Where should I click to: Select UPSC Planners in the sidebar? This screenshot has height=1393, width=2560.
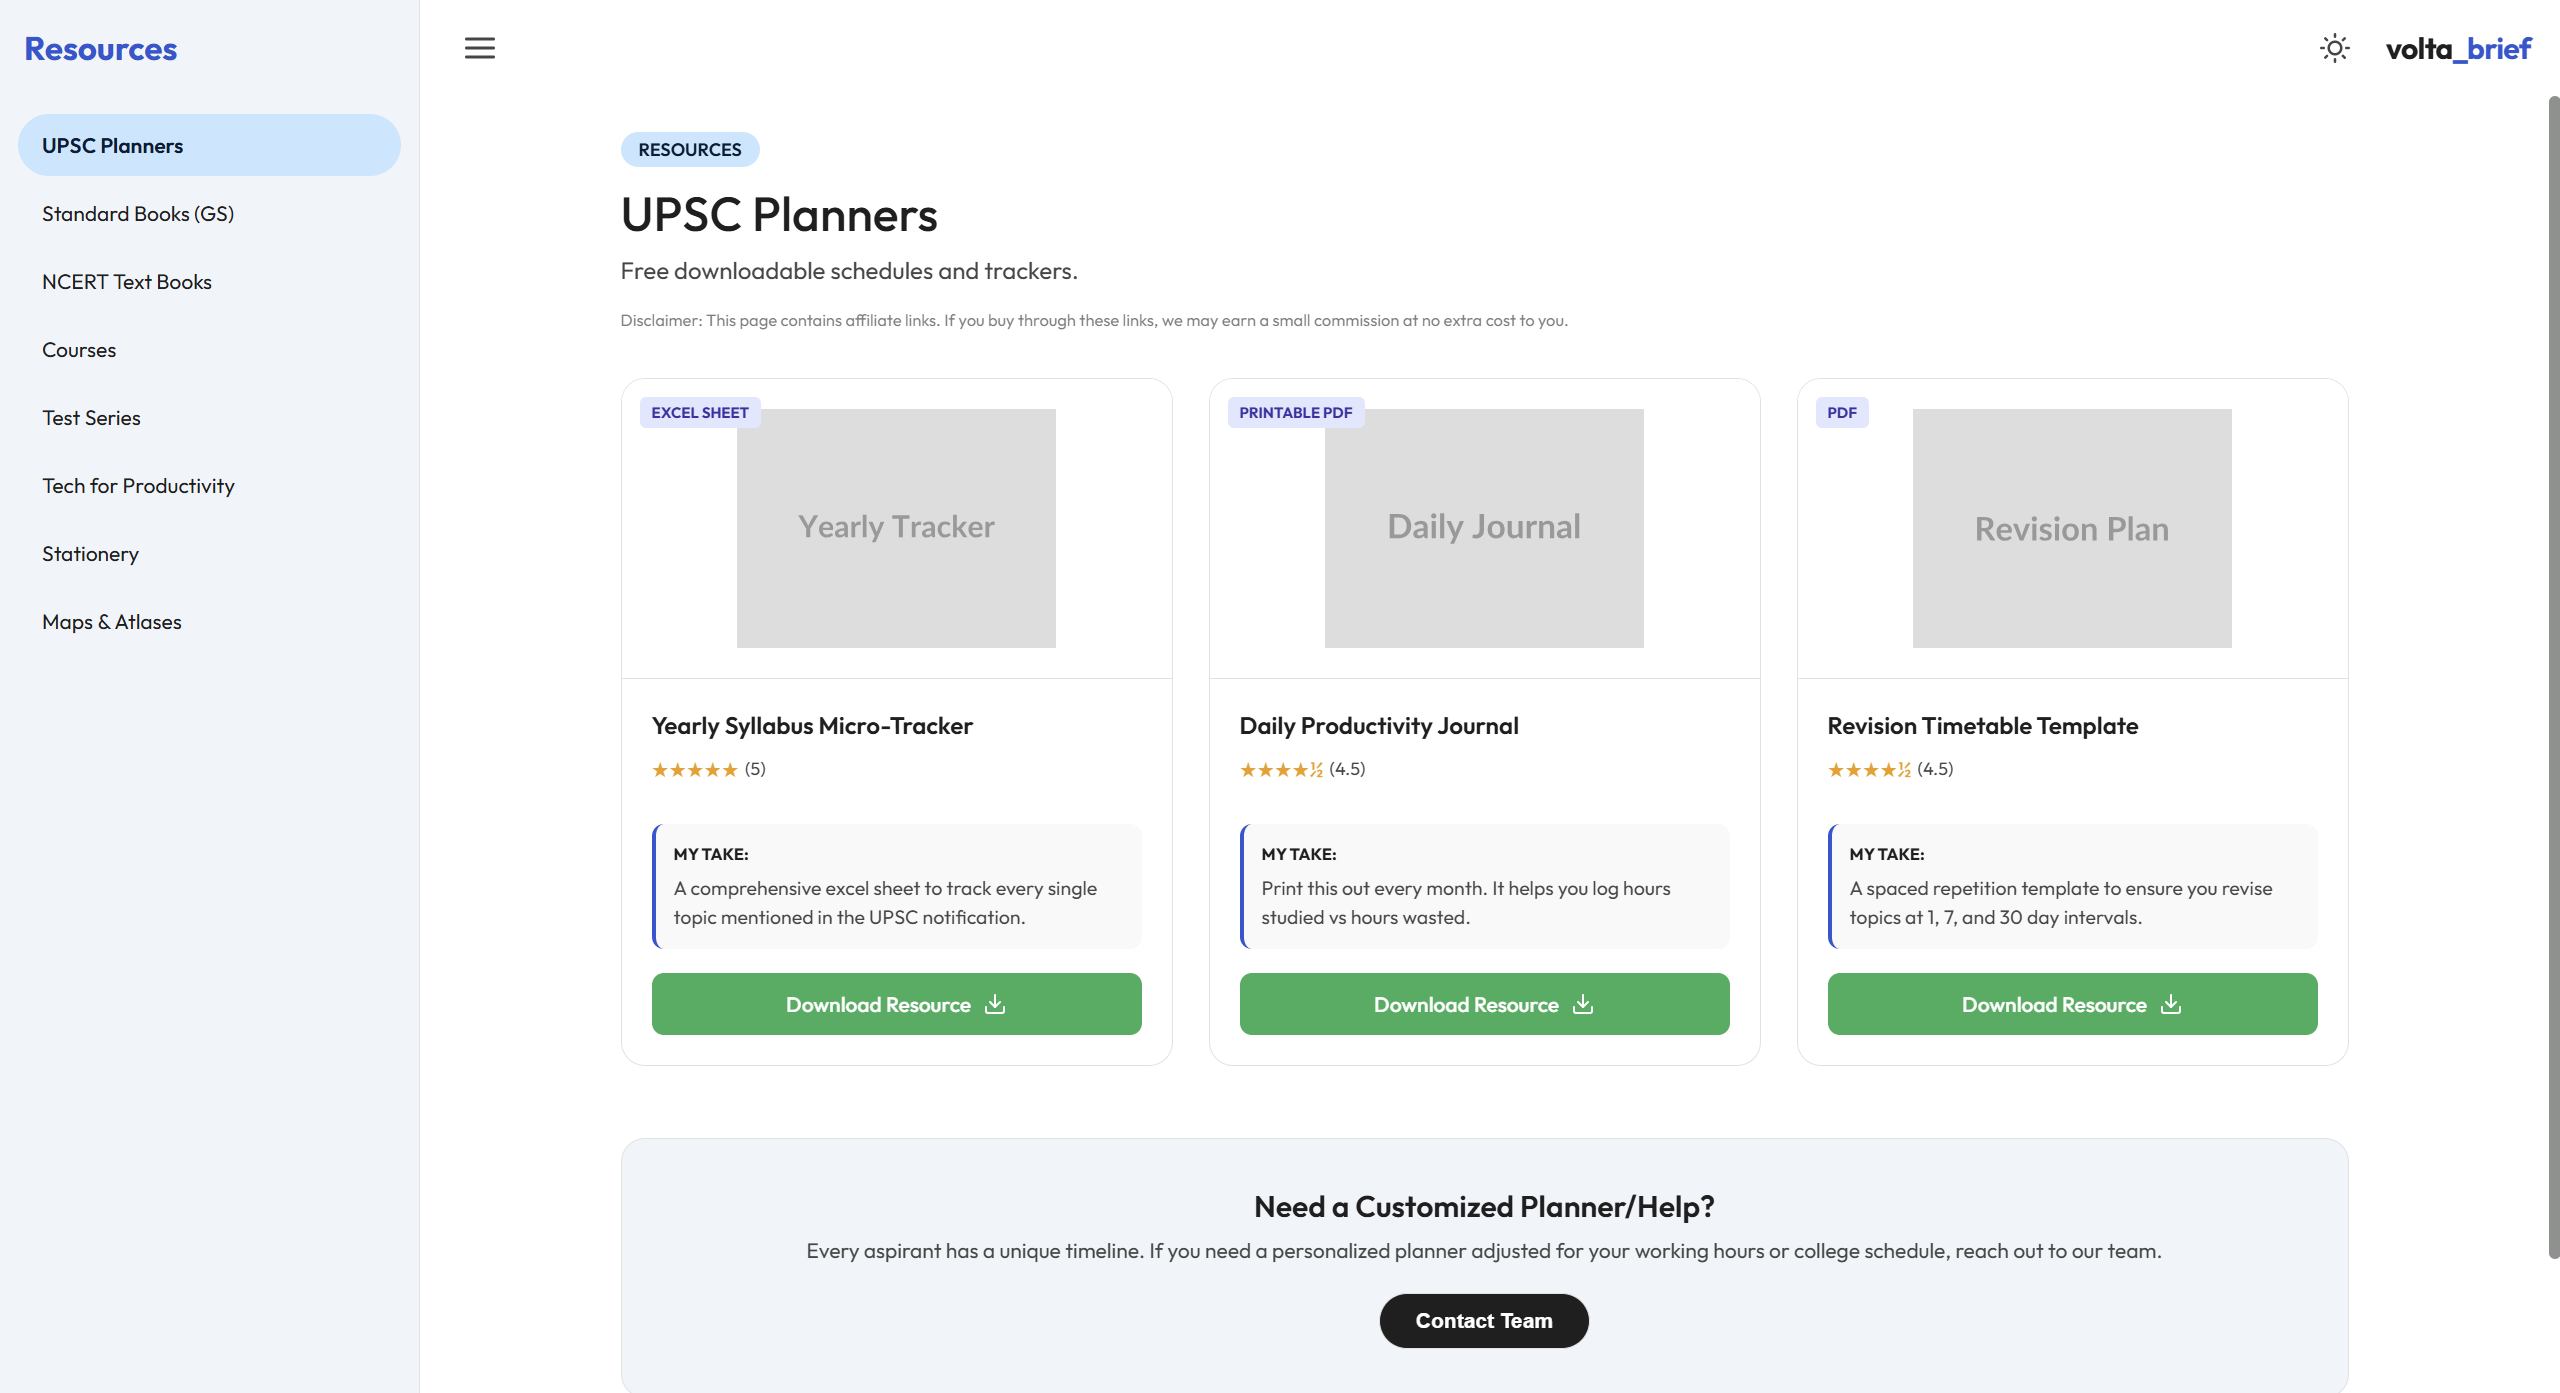[209, 146]
